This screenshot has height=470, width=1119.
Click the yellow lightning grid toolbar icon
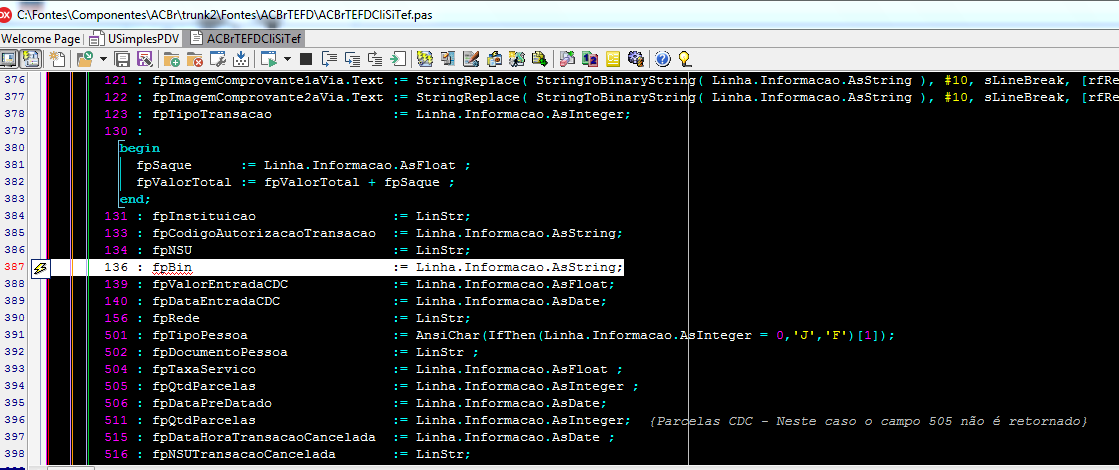pos(425,58)
